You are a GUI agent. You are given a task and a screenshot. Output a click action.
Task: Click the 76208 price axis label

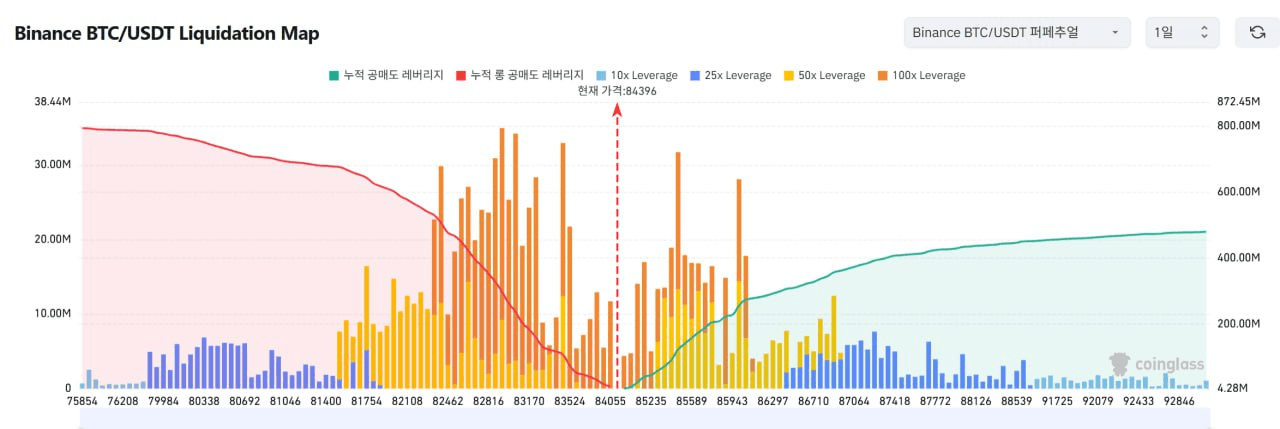pyautogui.click(x=122, y=401)
